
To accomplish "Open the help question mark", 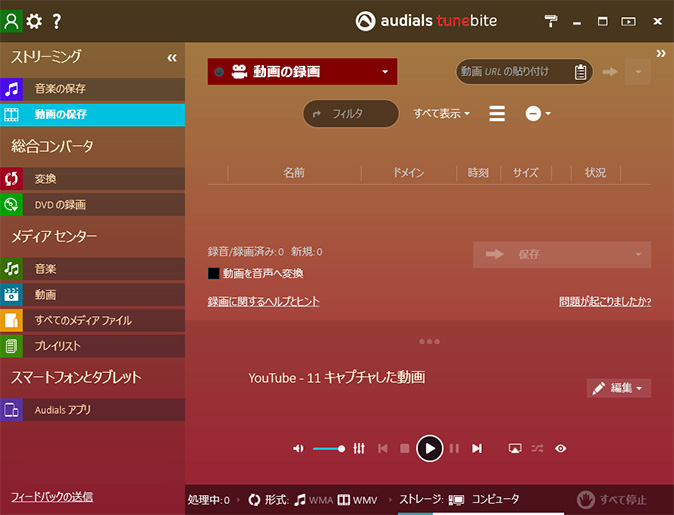I will coord(56,21).
